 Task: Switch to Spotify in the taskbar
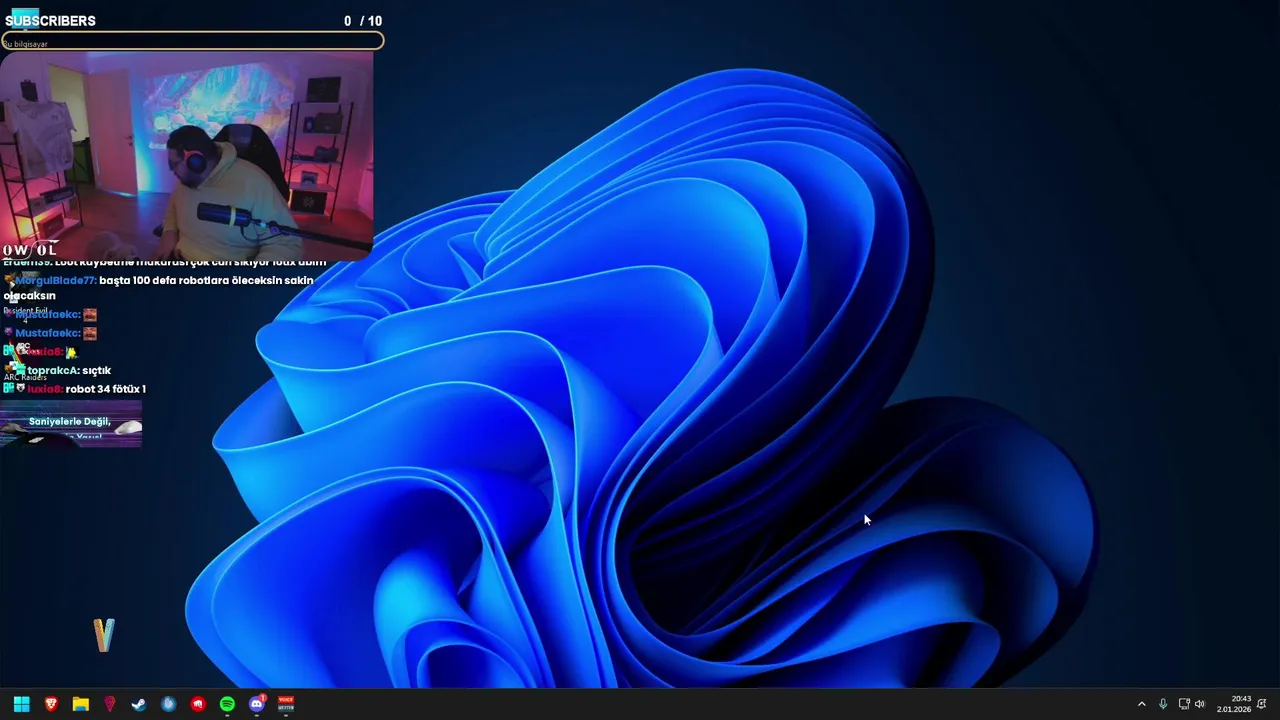pyautogui.click(x=227, y=704)
